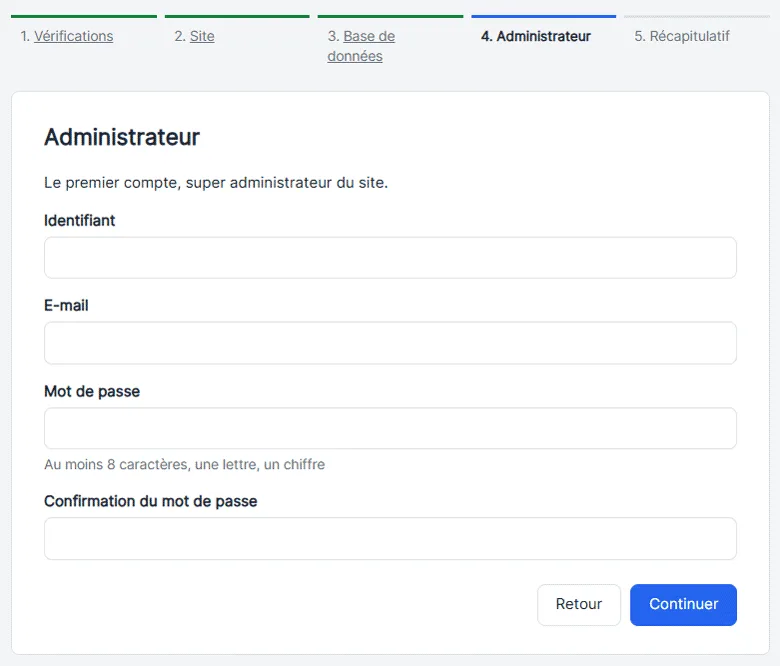Image resolution: width=780 pixels, height=666 pixels.
Task: Click the Identifiant label
Action: click(80, 220)
